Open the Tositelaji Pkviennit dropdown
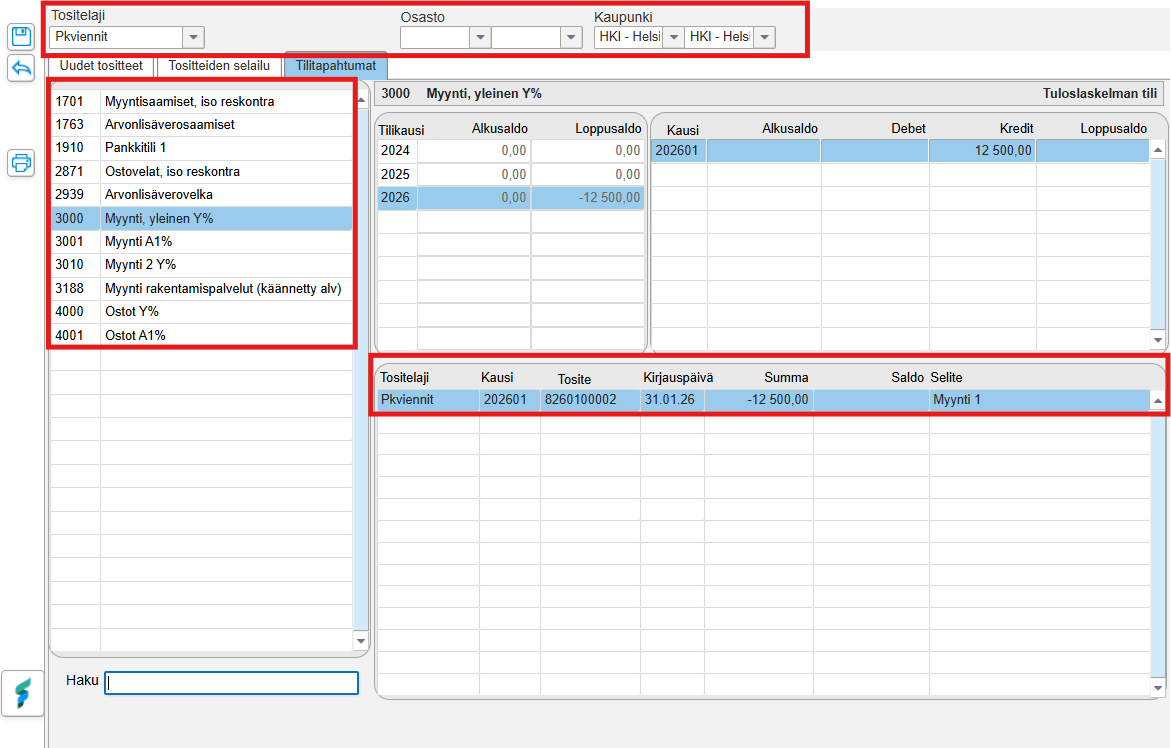The width and height of the screenshot is (1171, 748). [193, 37]
